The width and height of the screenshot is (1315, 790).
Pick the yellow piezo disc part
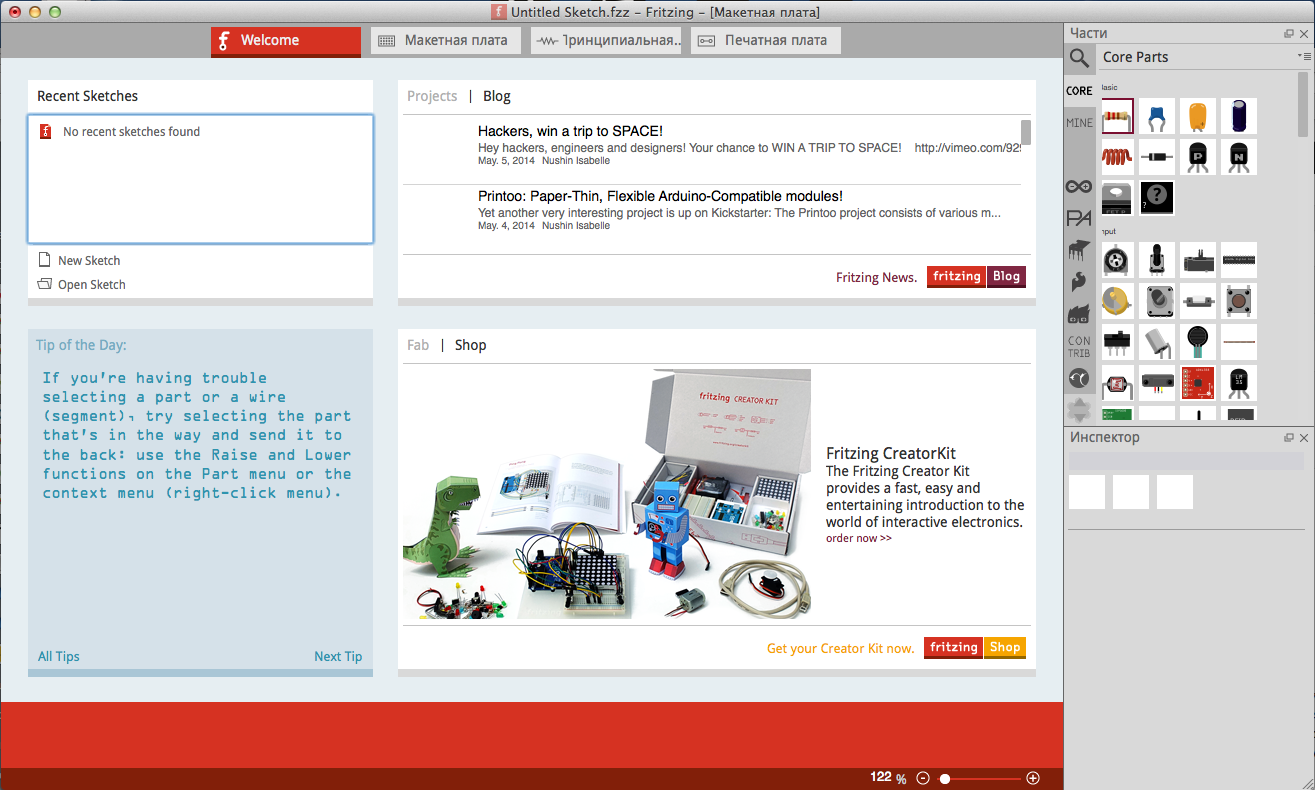coord(1117,300)
